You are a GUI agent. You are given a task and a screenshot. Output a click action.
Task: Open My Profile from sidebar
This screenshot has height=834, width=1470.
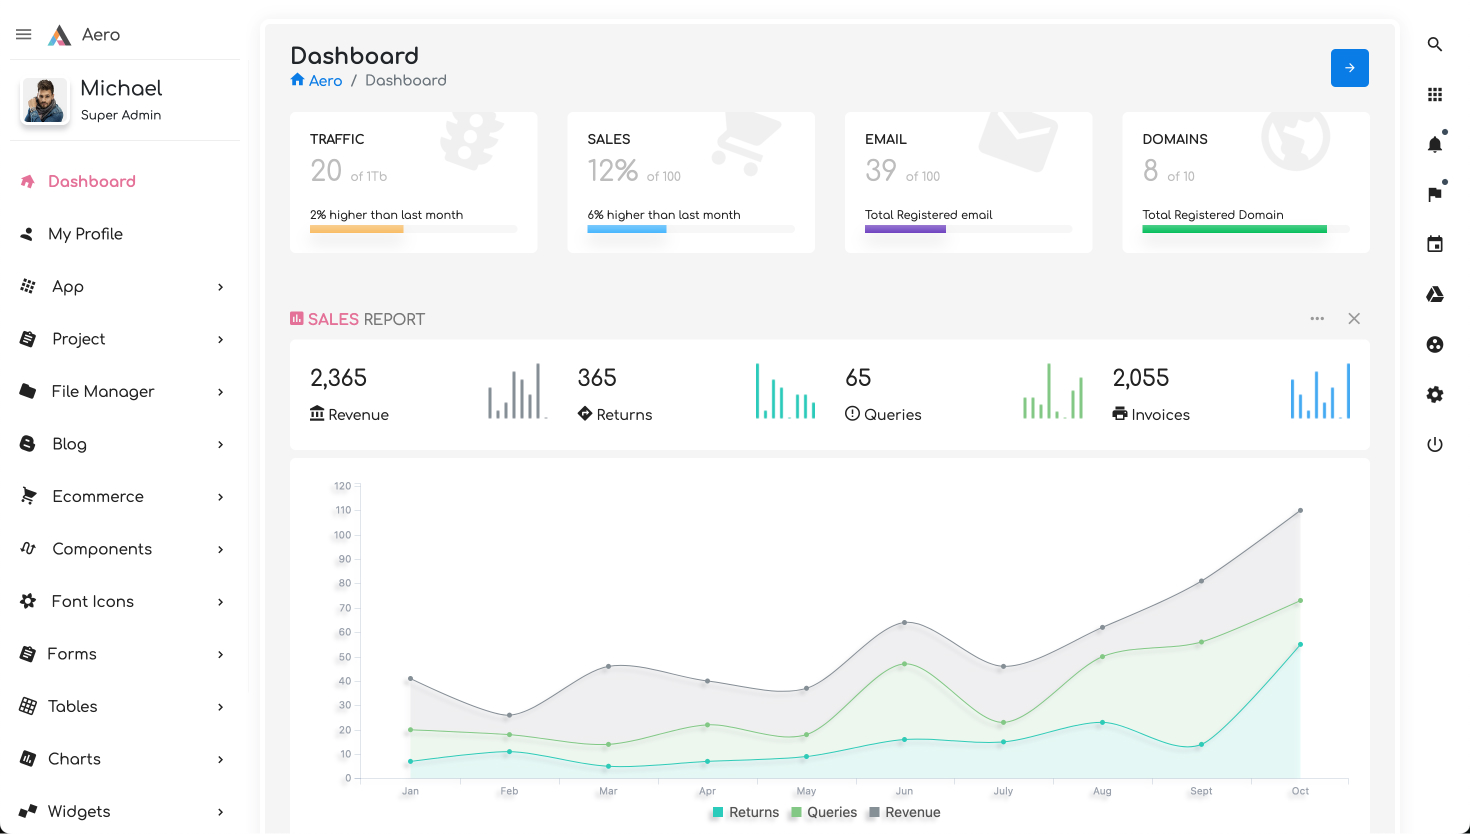tap(85, 234)
